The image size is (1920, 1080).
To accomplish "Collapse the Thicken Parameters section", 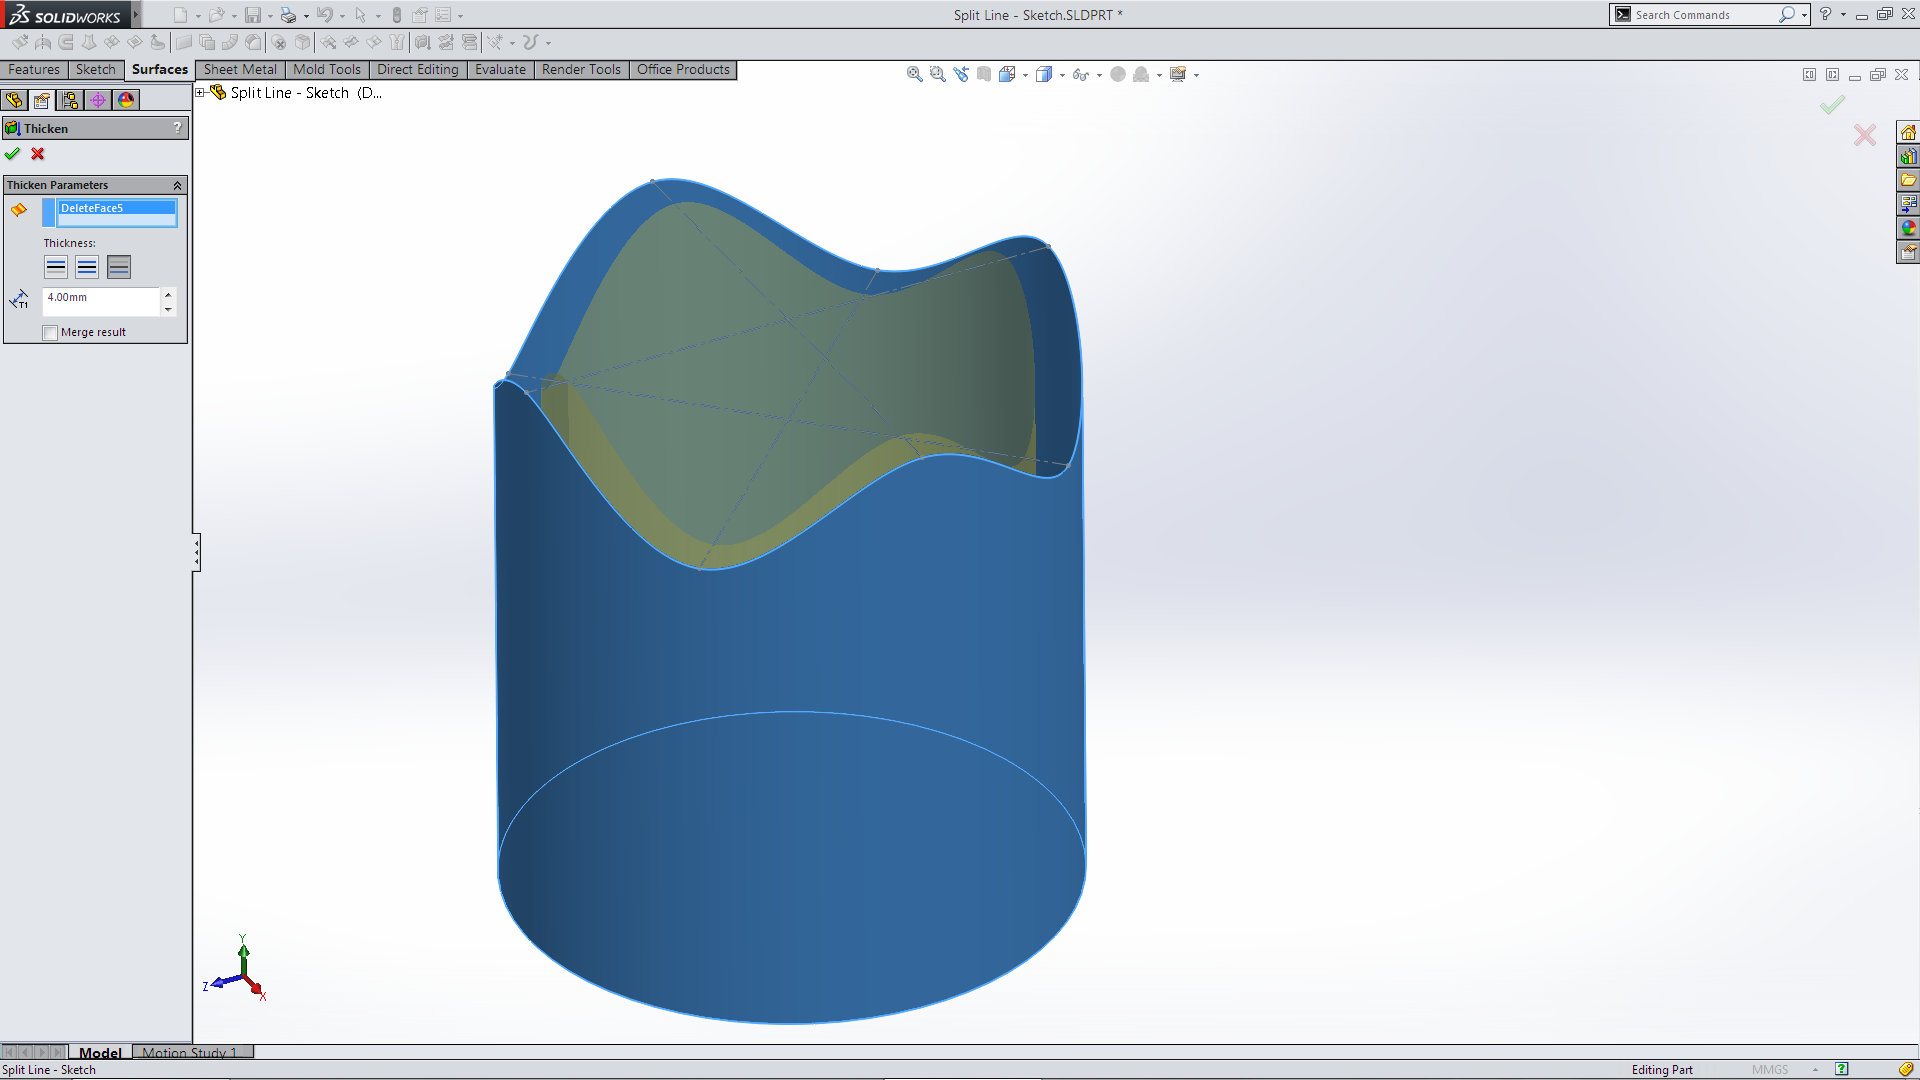I will click(x=177, y=185).
